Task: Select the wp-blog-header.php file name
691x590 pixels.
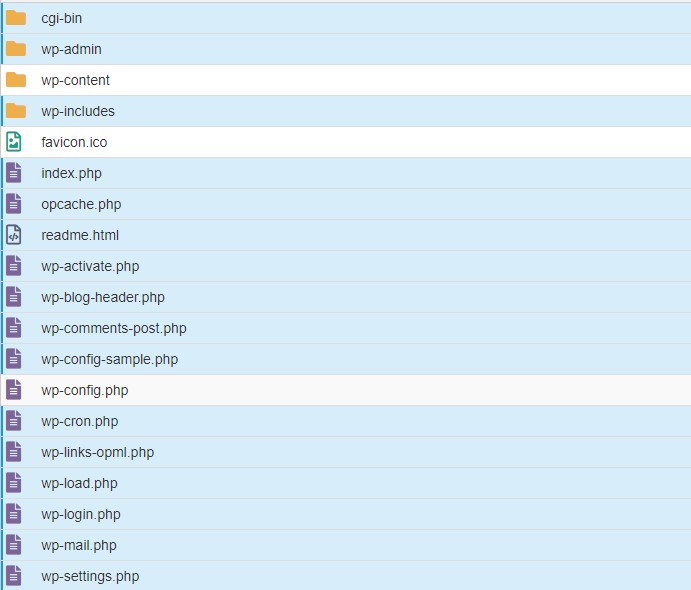Action: (x=103, y=297)
